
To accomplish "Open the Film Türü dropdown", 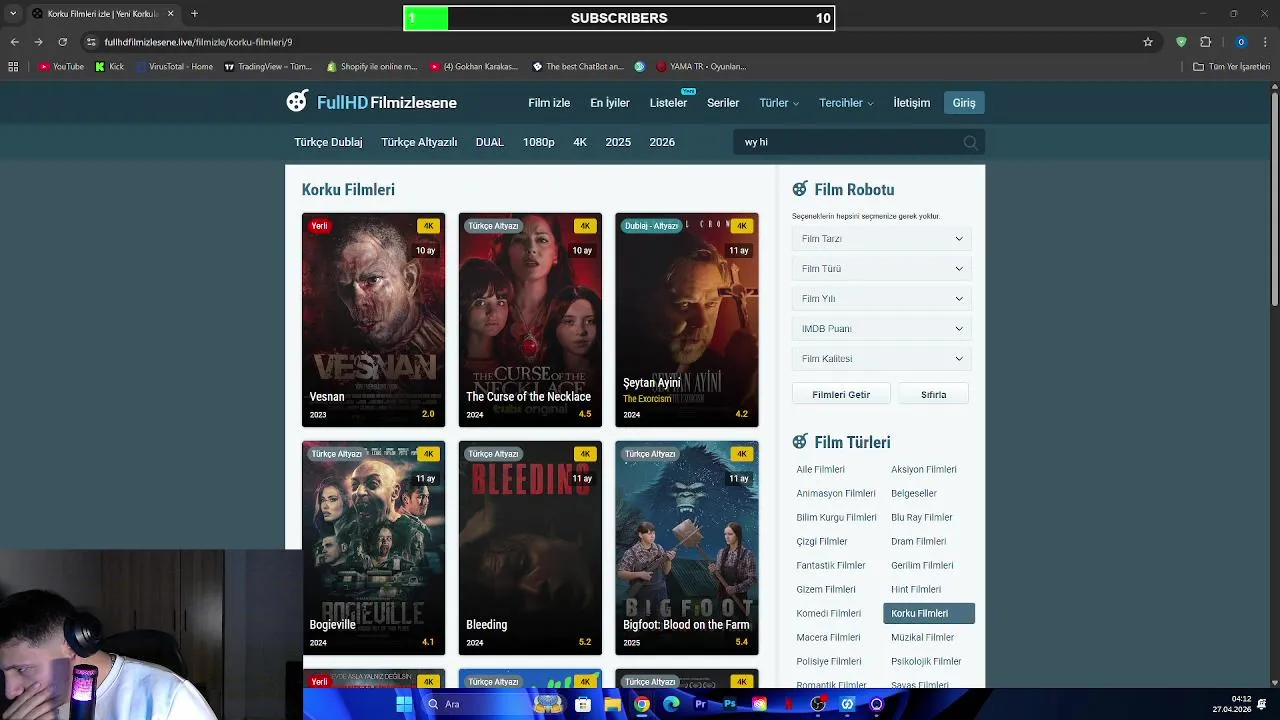I will tap(882, 269).
